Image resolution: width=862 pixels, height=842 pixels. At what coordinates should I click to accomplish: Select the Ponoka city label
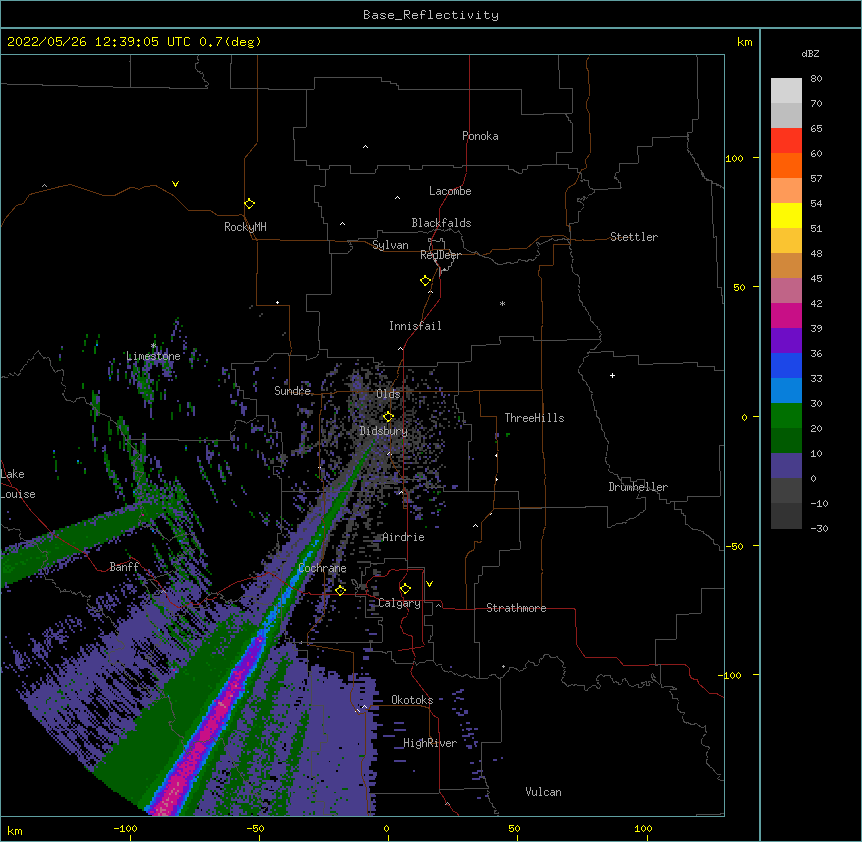[480, 136]
